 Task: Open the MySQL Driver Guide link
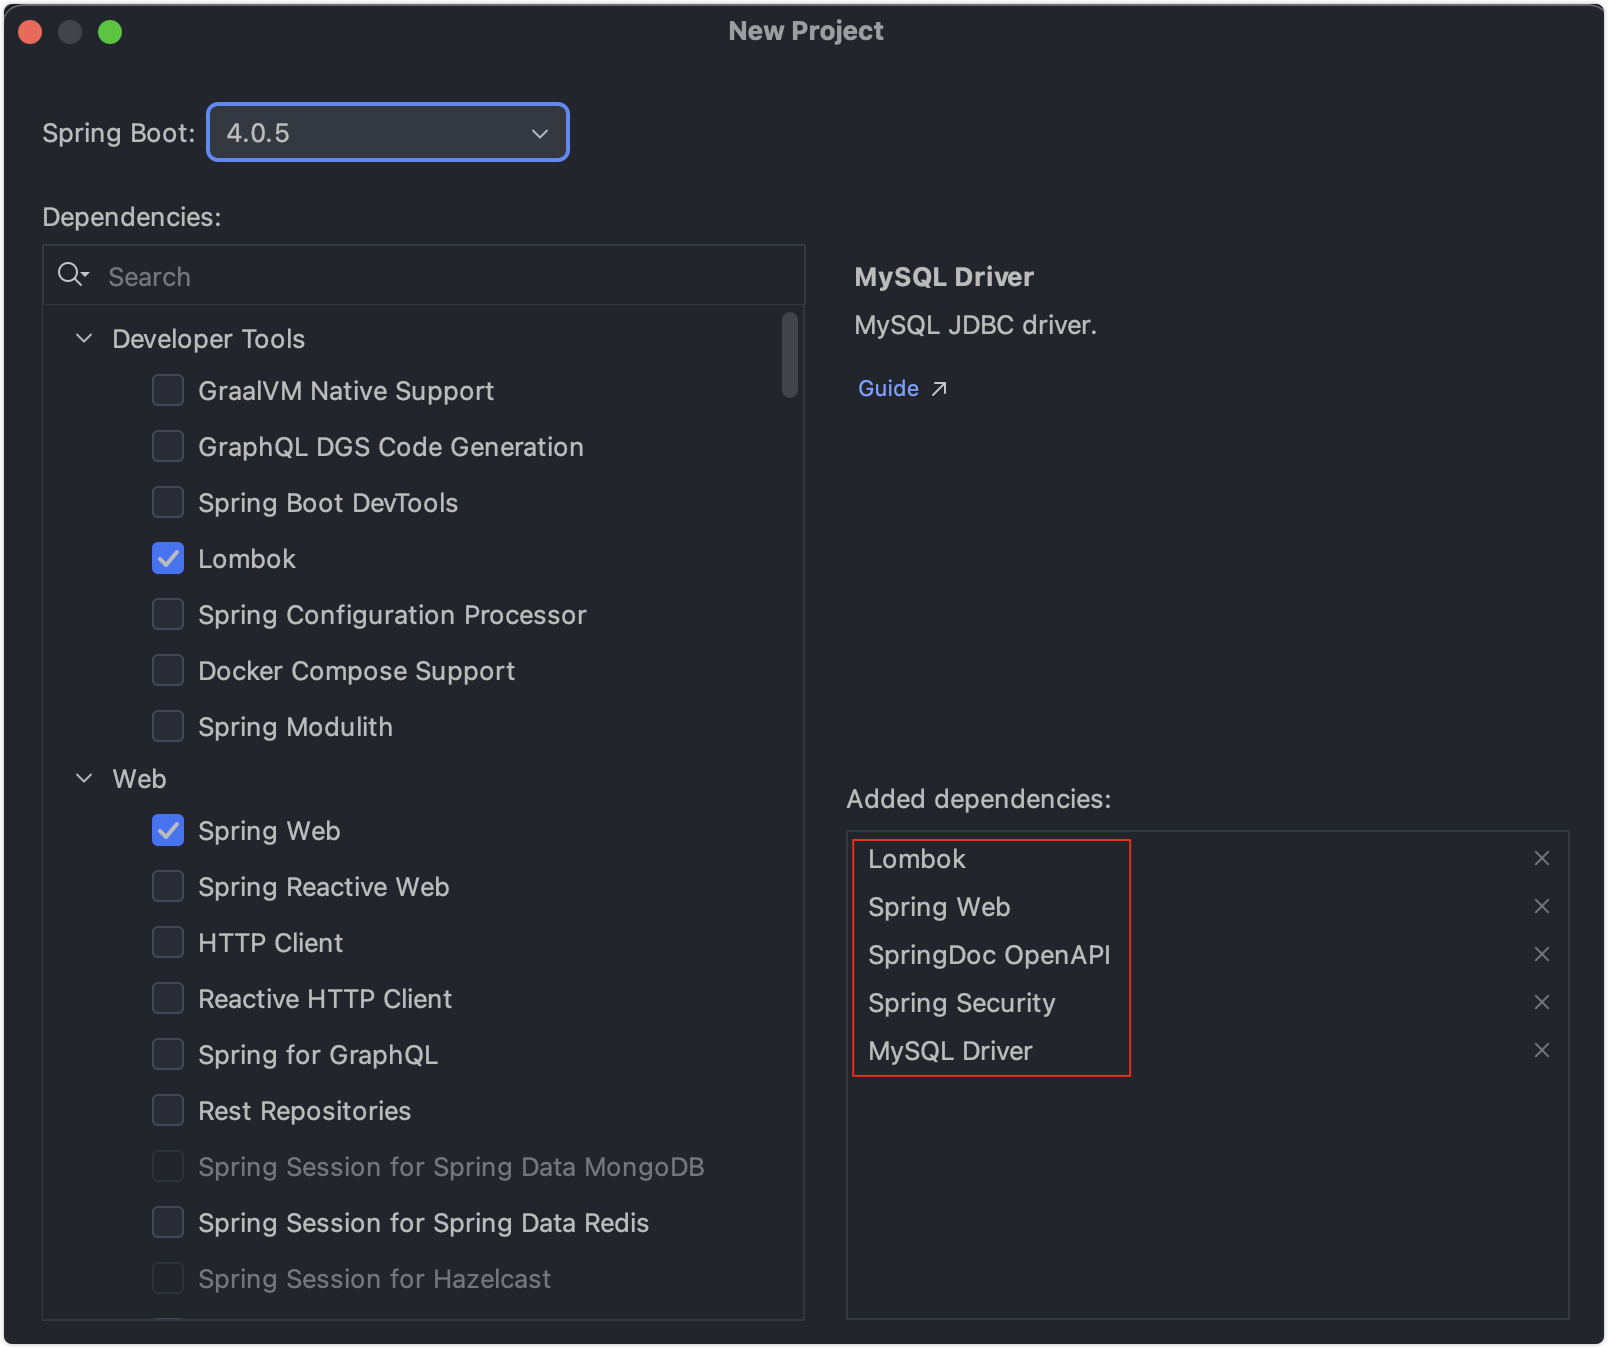[x=888, y=389]
